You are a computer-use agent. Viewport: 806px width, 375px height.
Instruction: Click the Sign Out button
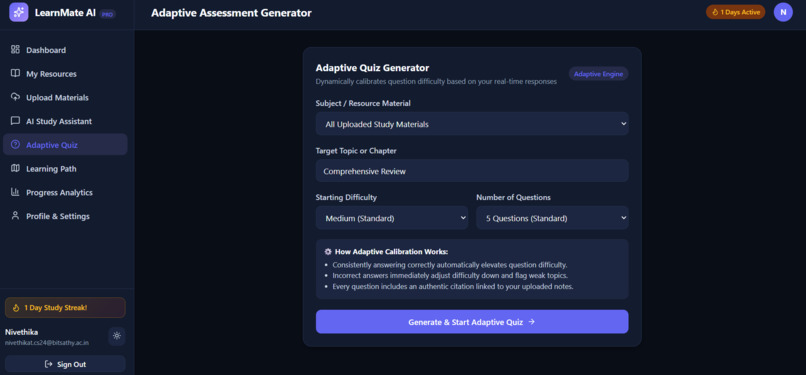[65, 364]
